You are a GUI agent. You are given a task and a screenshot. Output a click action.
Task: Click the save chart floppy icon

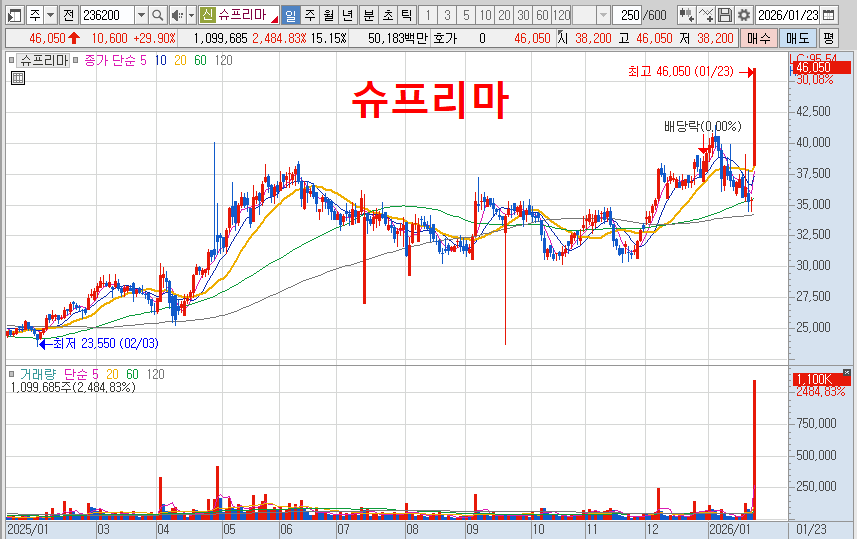tap(725, 15)
